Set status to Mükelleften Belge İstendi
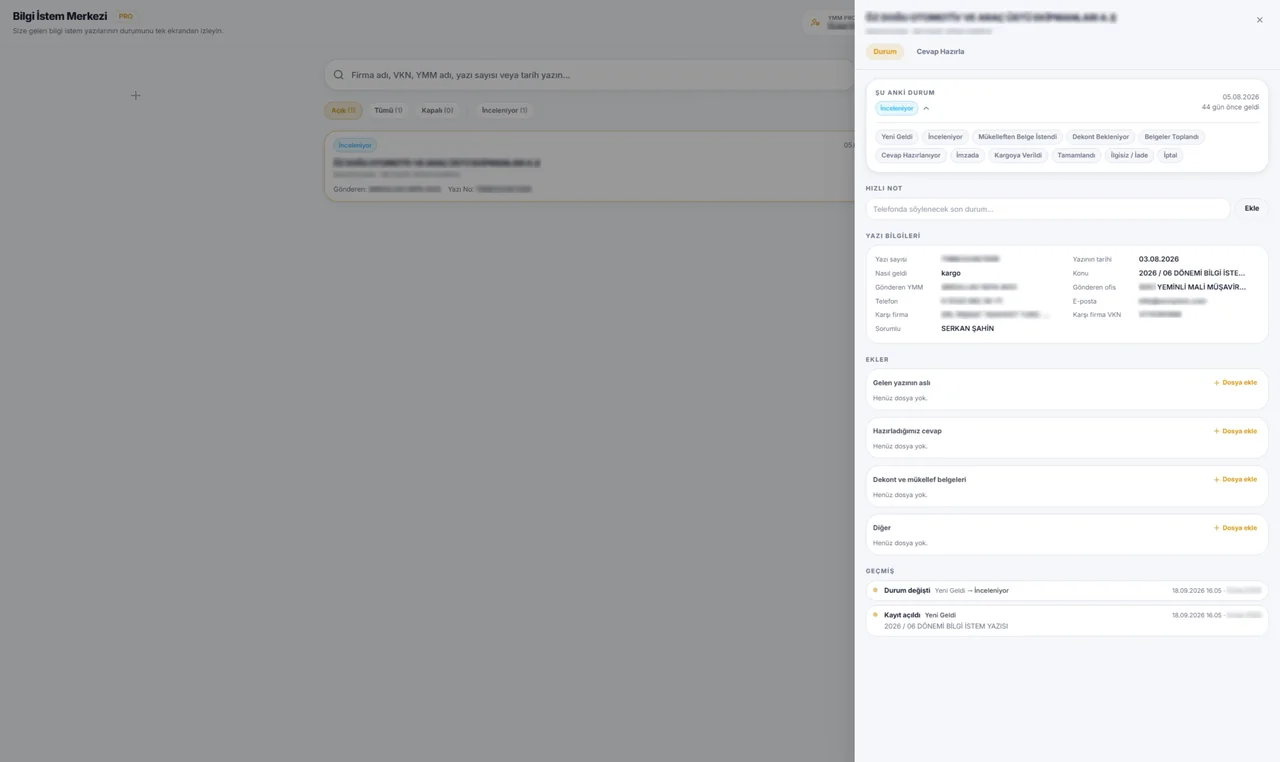 1017,137
